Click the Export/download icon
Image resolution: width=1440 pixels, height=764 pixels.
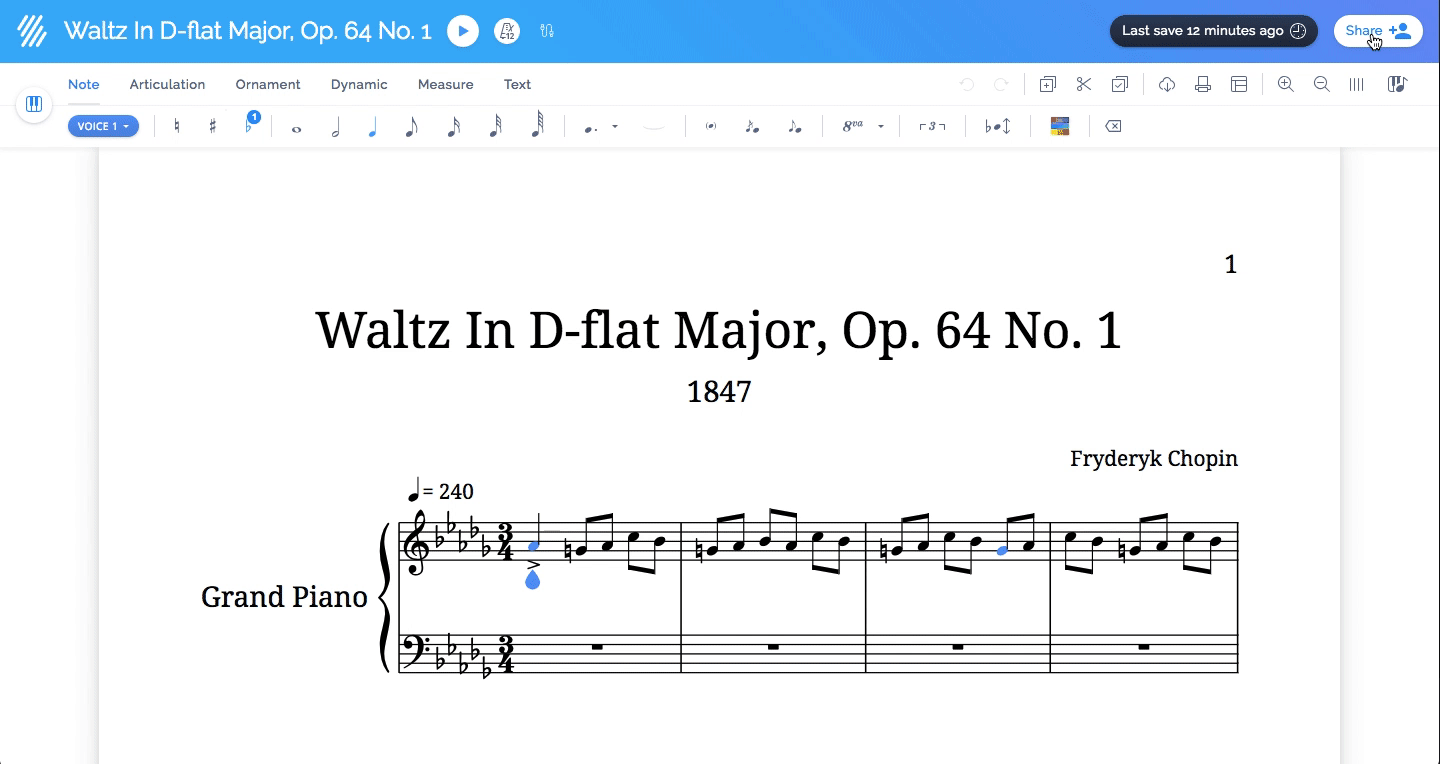click(1167, 84)
